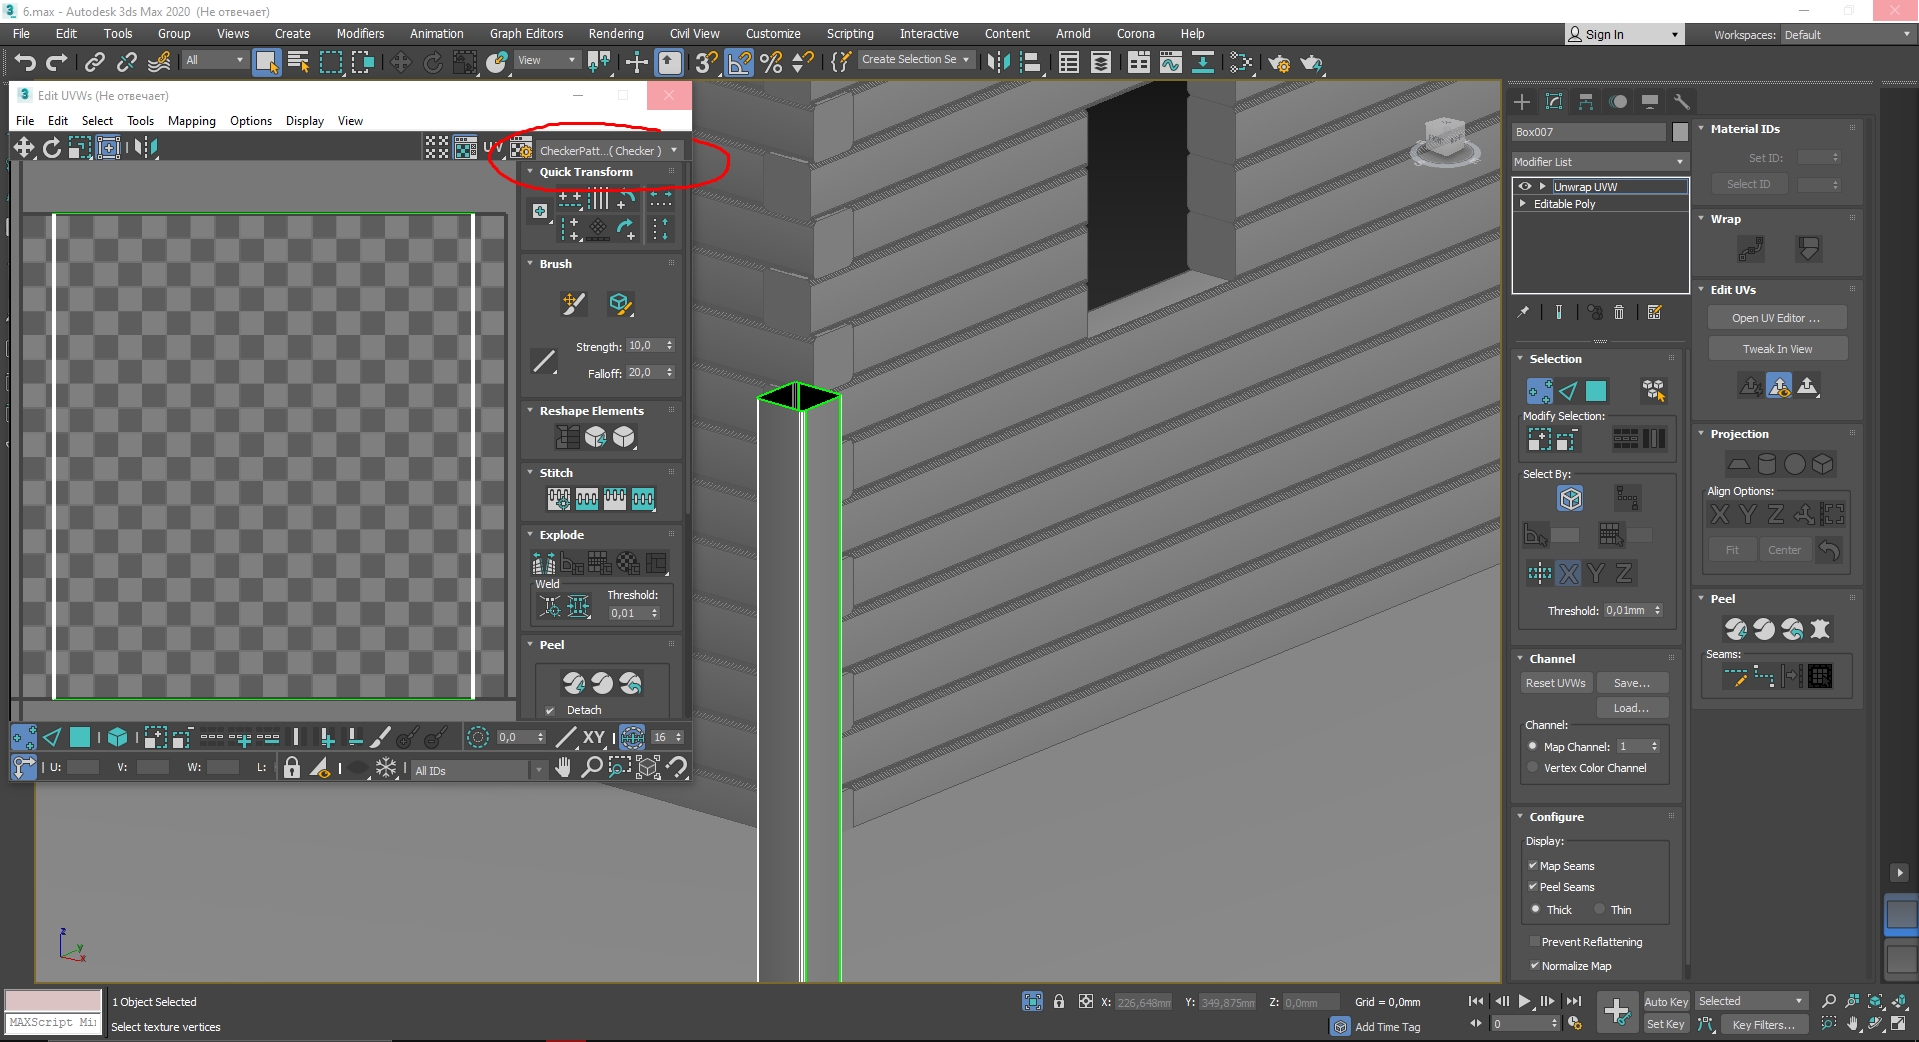1919x1042 pixels.
Task: Open the Create tab plus icon
Action: coord(1522,102)
